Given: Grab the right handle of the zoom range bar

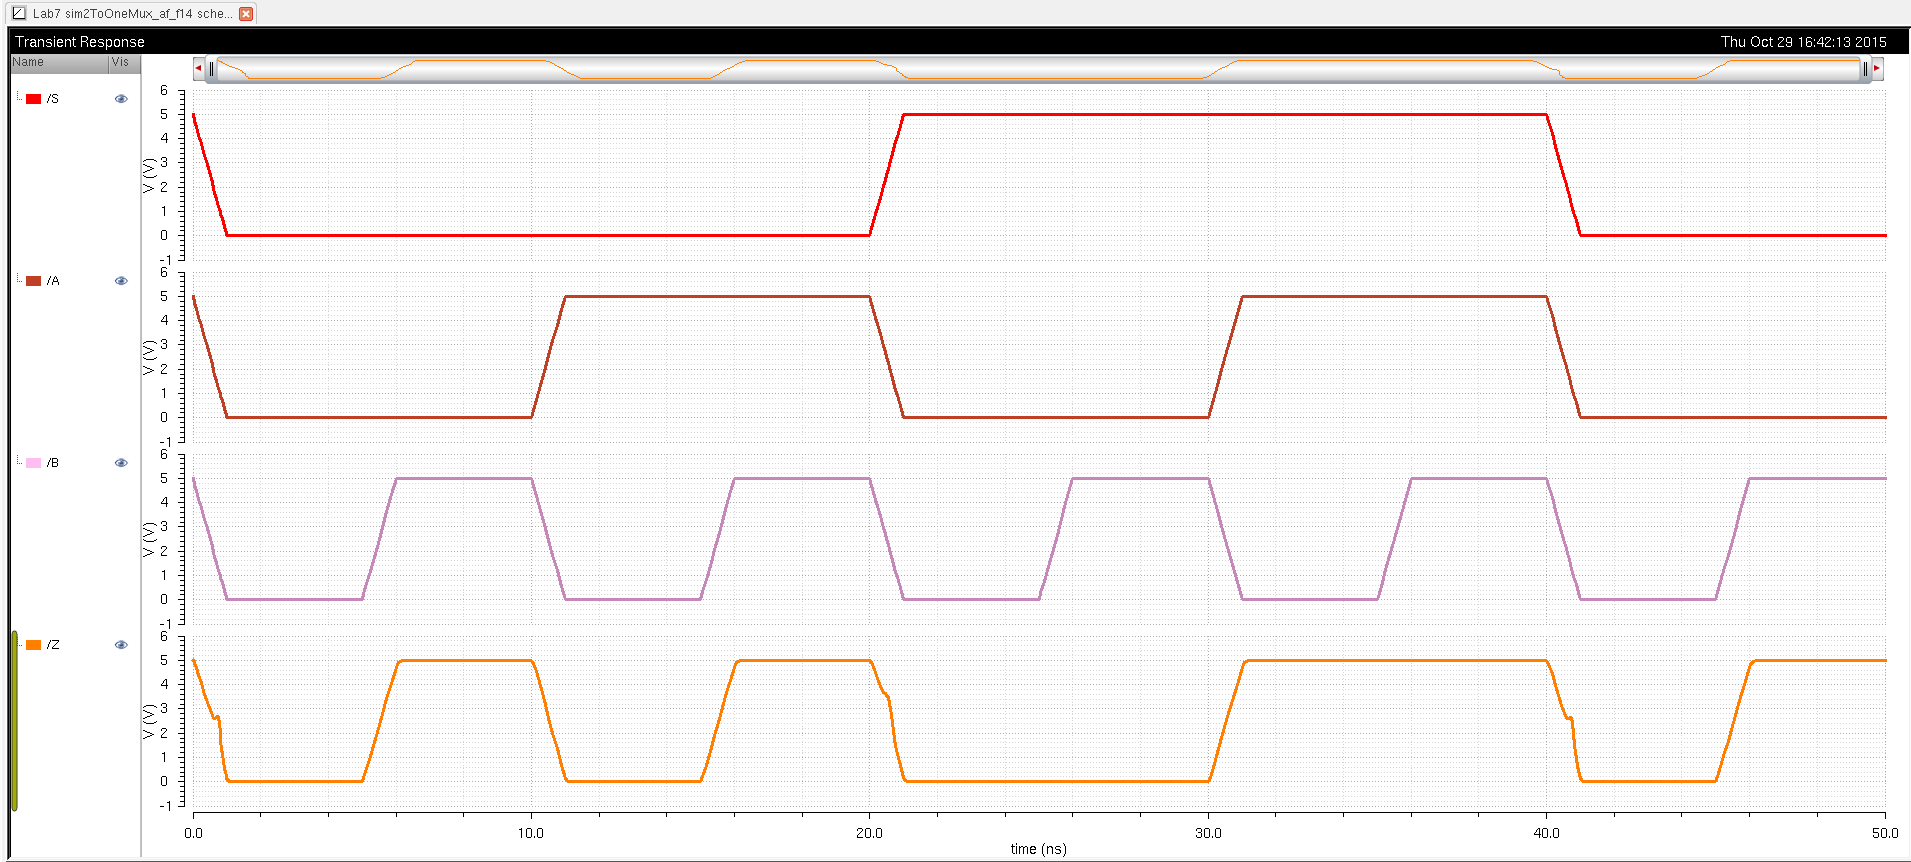Looking at the screenshot, I should [1865, 69].
